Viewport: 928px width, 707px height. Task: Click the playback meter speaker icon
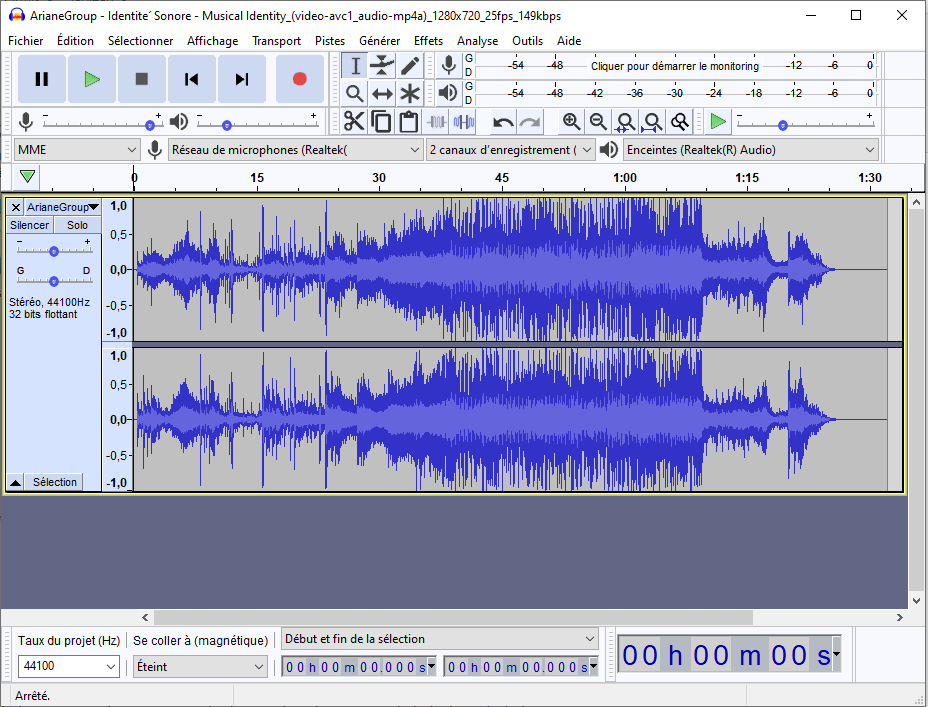point(449,92)
